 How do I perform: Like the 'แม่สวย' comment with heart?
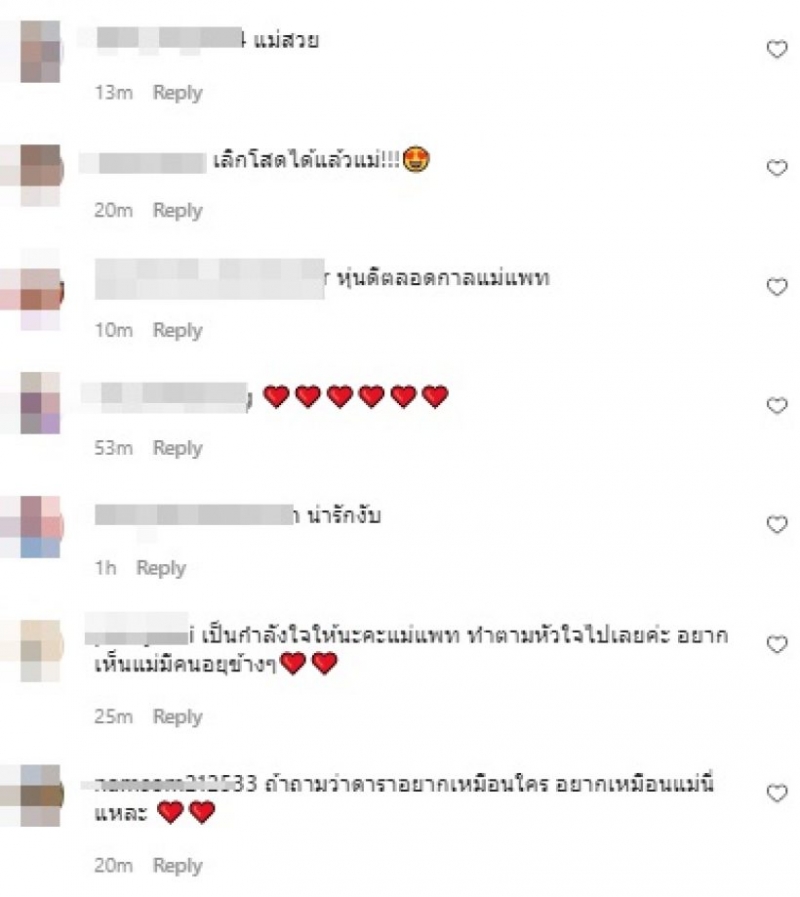(777, 50)
